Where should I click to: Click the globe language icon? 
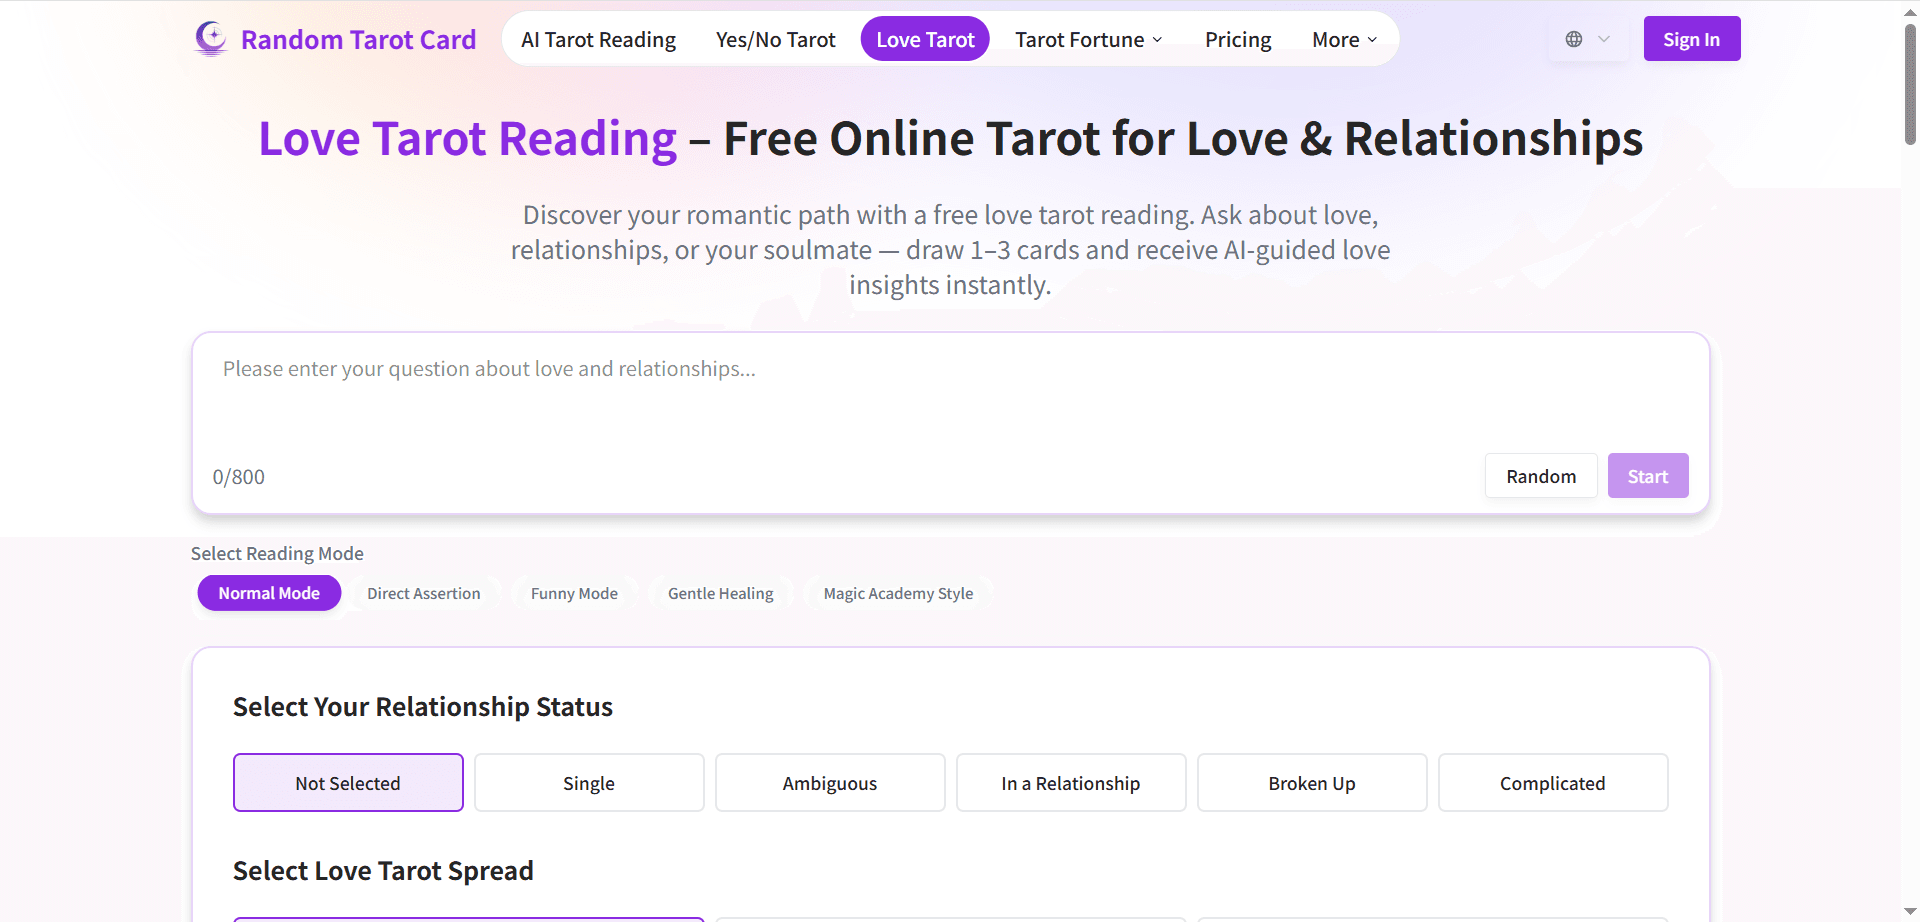point(1574,39)
